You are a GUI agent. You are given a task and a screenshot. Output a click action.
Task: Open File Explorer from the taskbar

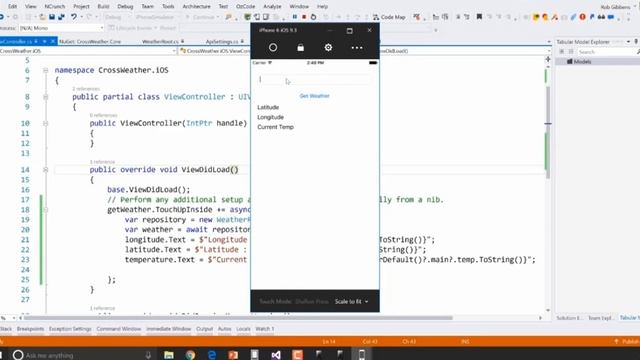[169, 355]
